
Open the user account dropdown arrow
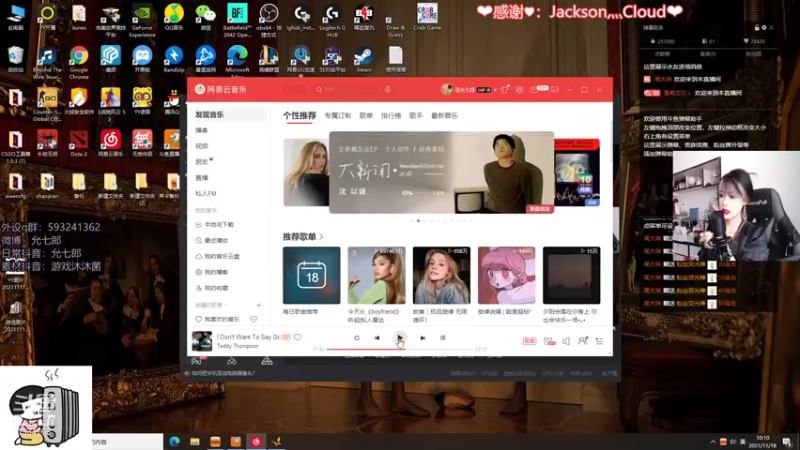coord(495,90)
